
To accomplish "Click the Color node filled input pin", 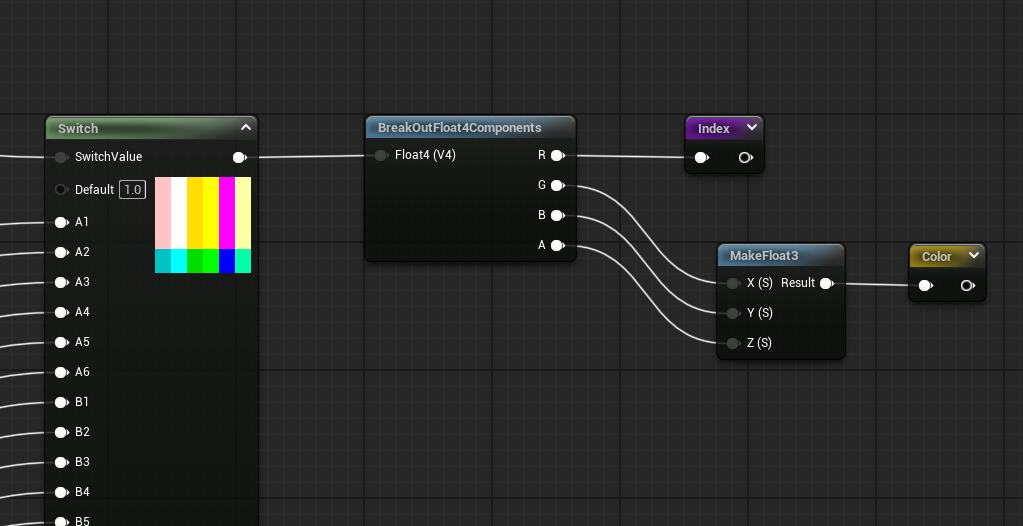I will coord(926,285).
